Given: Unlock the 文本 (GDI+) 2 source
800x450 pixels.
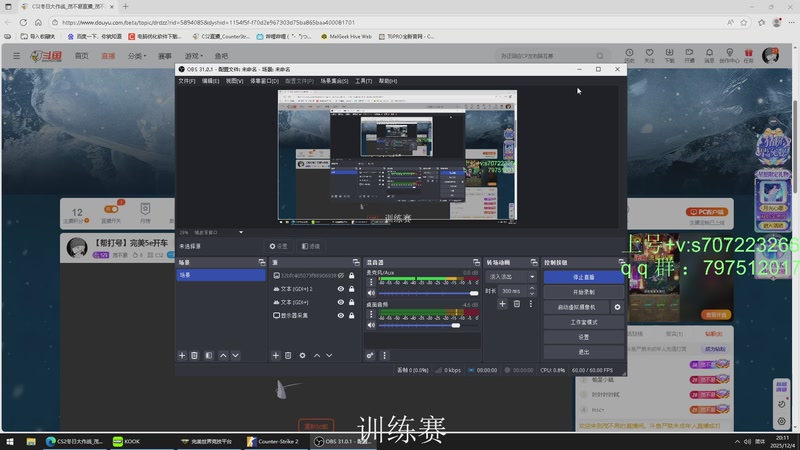Looking at the screenshot, I should click(x=352, y=289).
